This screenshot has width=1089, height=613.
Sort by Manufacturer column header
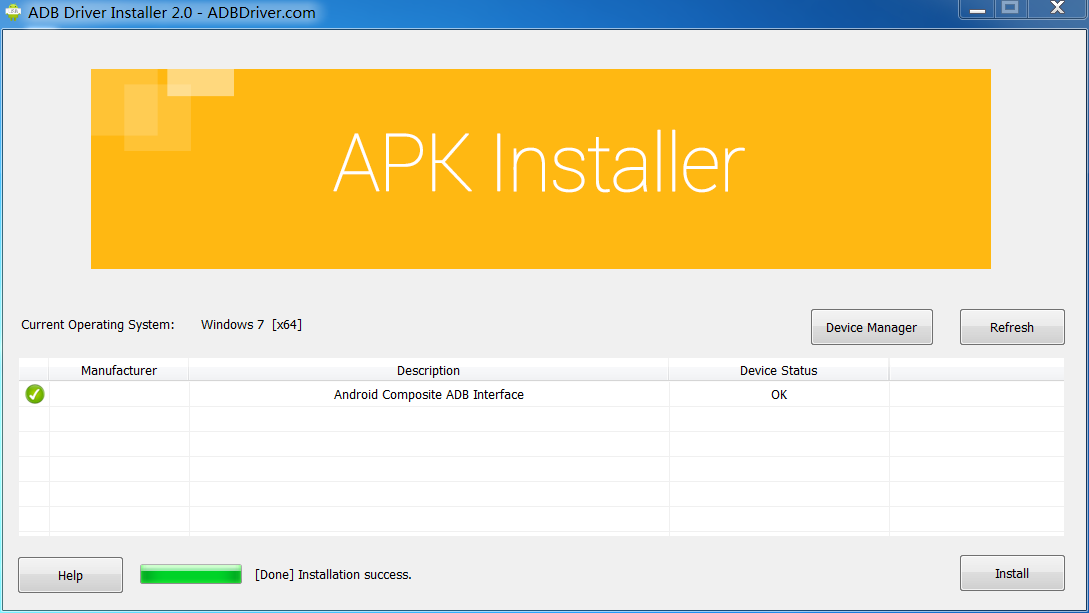(x=119, y=370)
